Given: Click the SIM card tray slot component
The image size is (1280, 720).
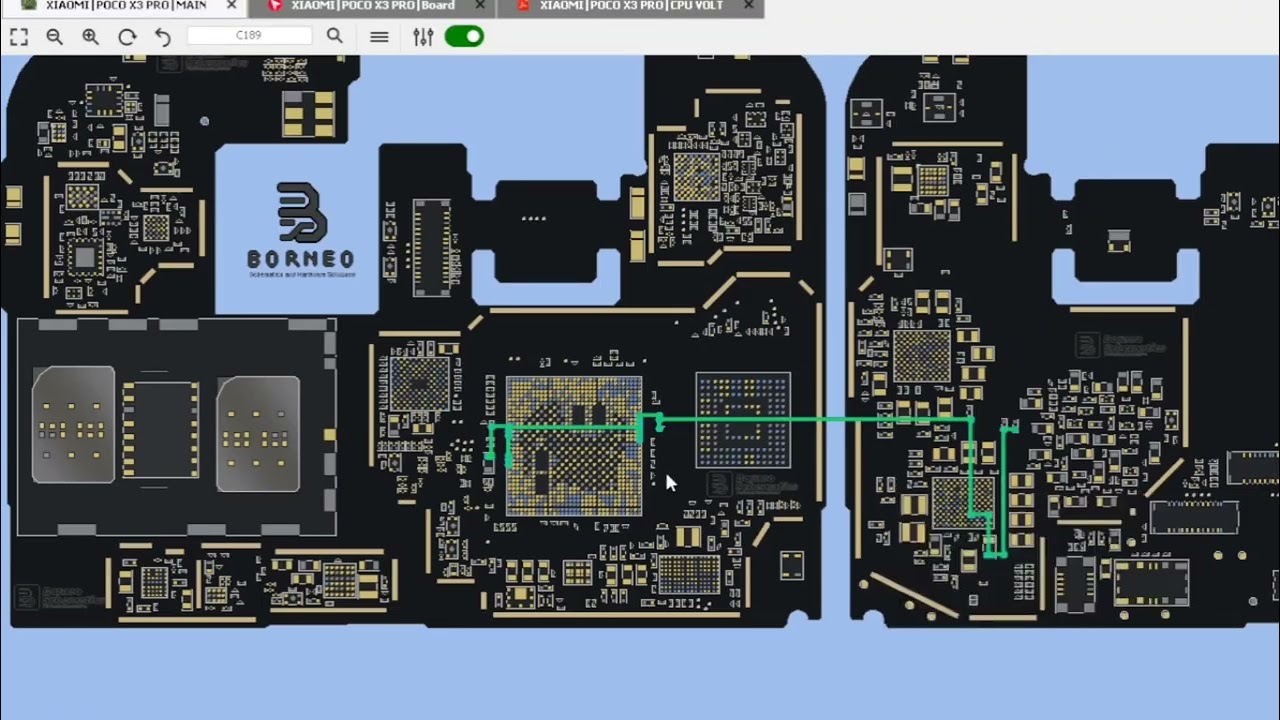Looking at the screenshot, I should (176, 428).
